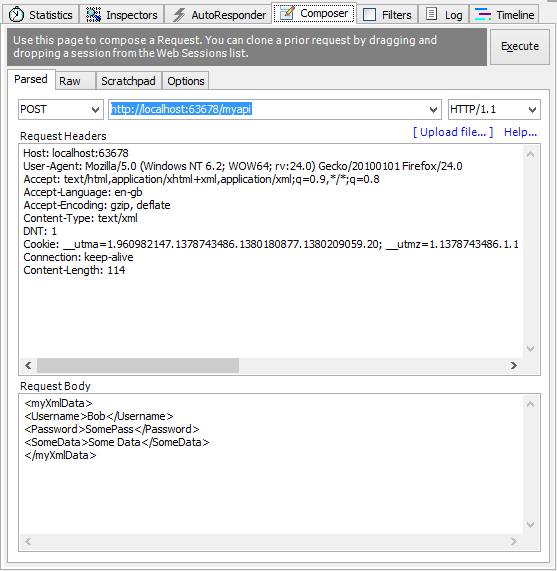Click the Request Body scroll down arrow

point(530,525)
